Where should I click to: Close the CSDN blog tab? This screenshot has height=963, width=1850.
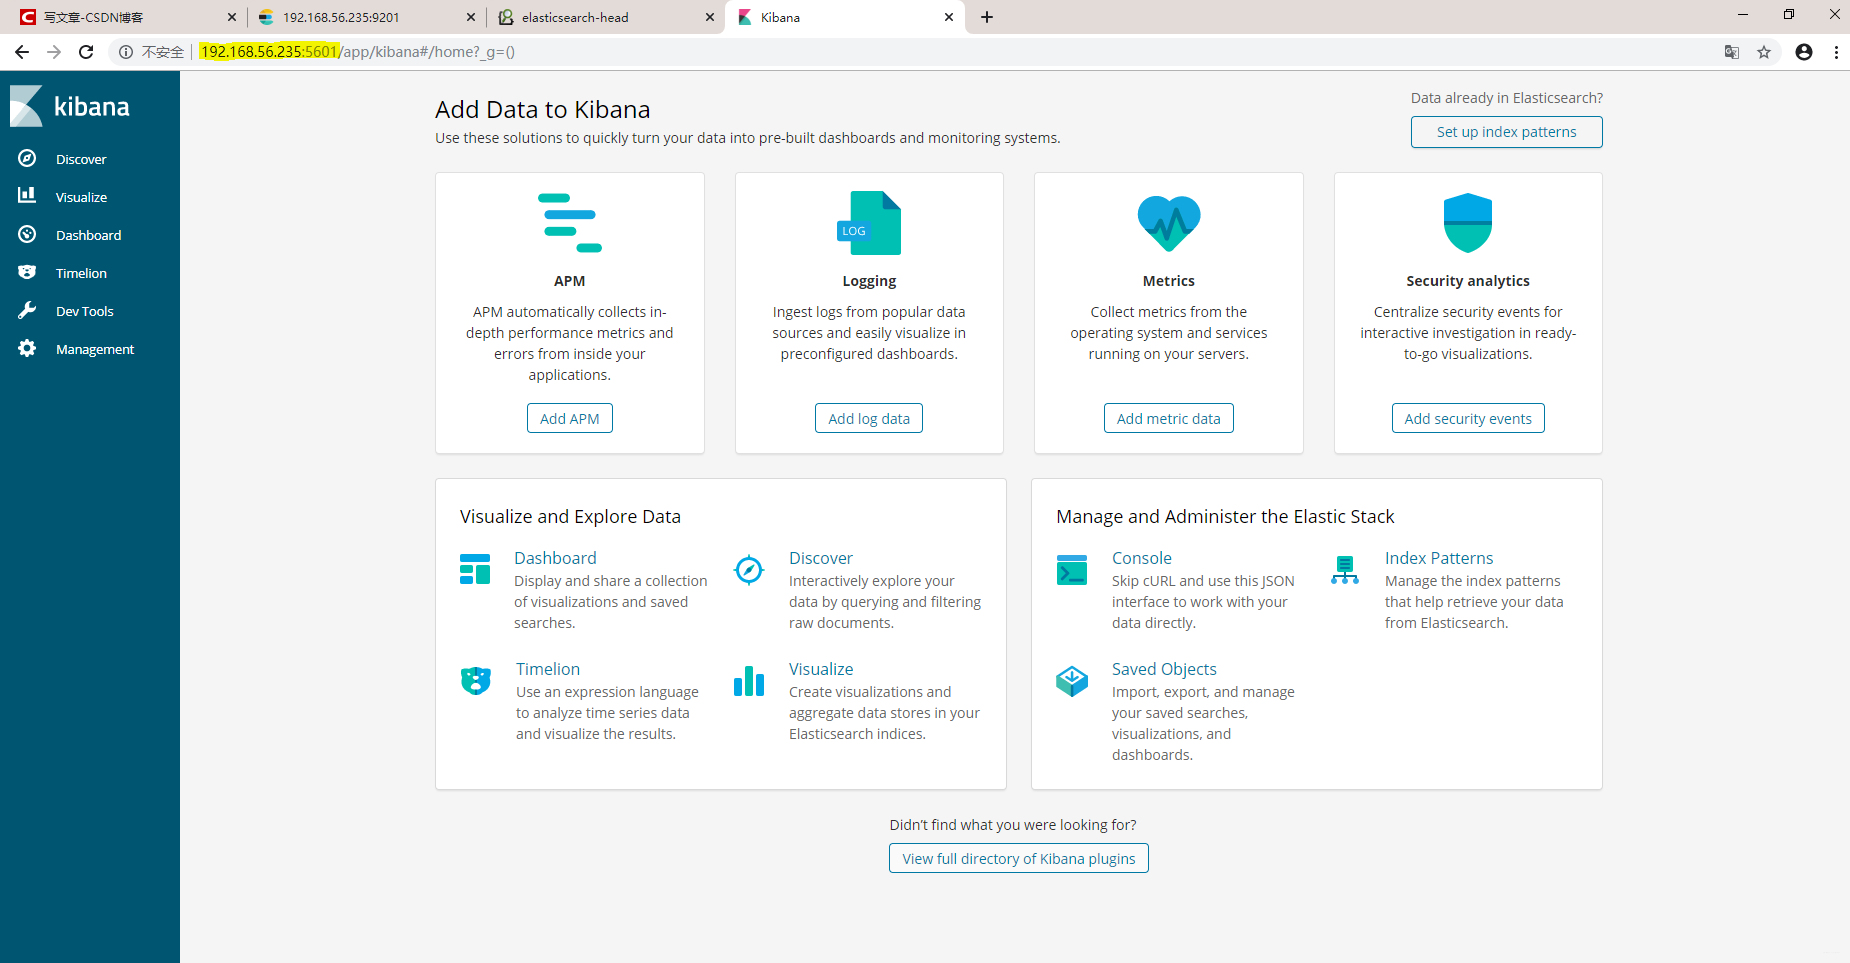coord(232,17)
